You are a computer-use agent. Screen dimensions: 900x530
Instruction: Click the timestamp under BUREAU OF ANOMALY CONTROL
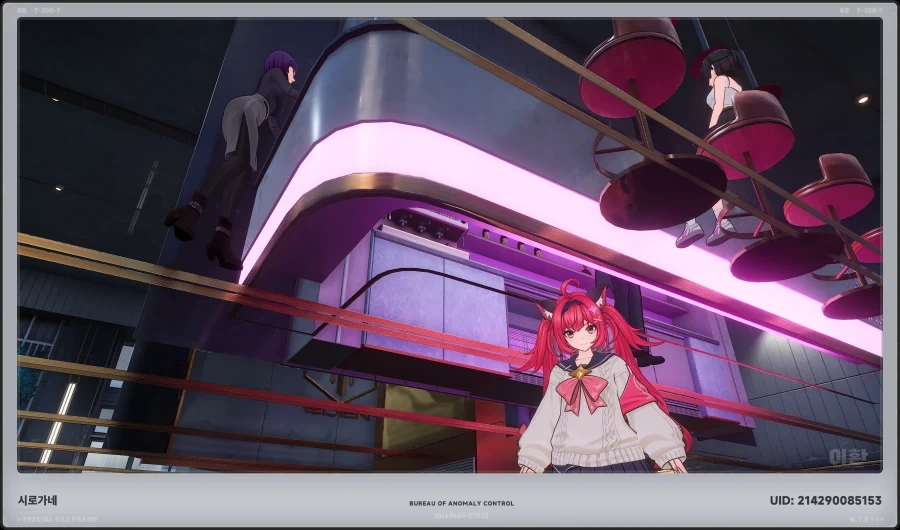pyautogui.click(x=461, y=516)
